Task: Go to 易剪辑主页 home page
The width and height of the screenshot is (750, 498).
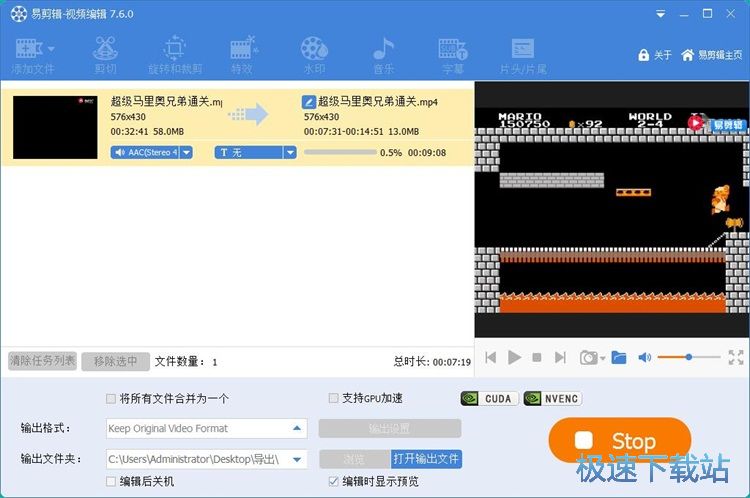Action: point(712,55)
